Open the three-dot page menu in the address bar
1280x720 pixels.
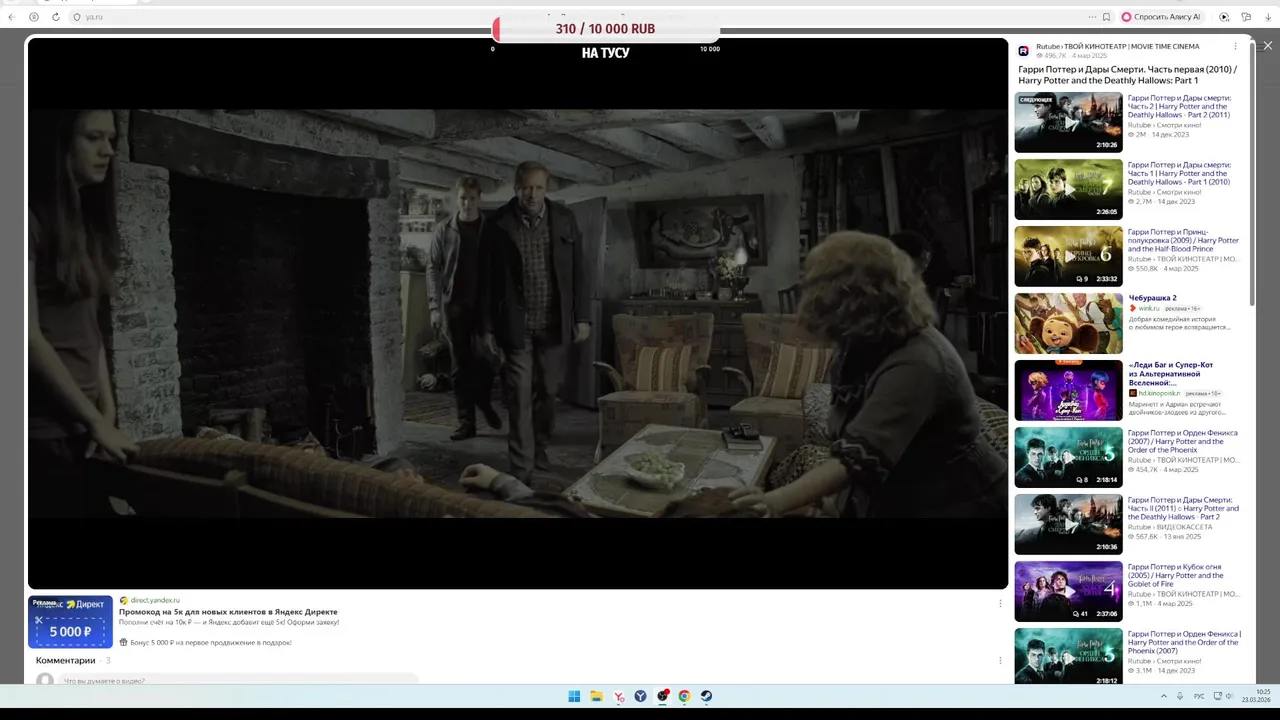click(1092, 17)
